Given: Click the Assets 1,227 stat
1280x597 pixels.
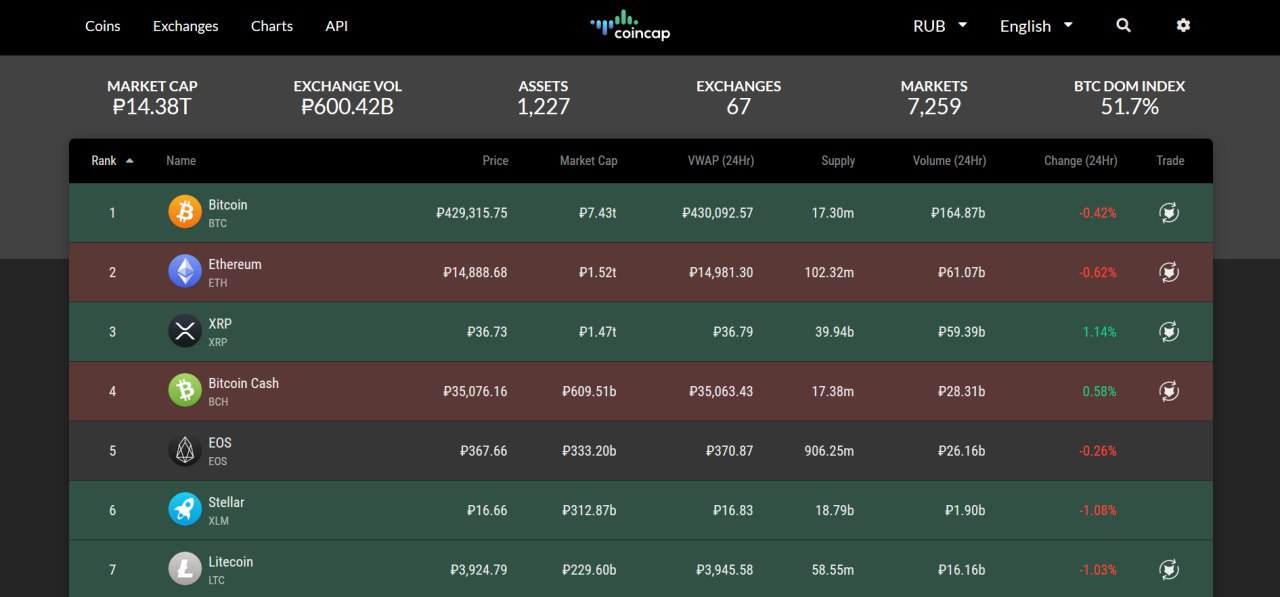Looking at the screenshot, I should pyautogui.click(x=543, y=97).
